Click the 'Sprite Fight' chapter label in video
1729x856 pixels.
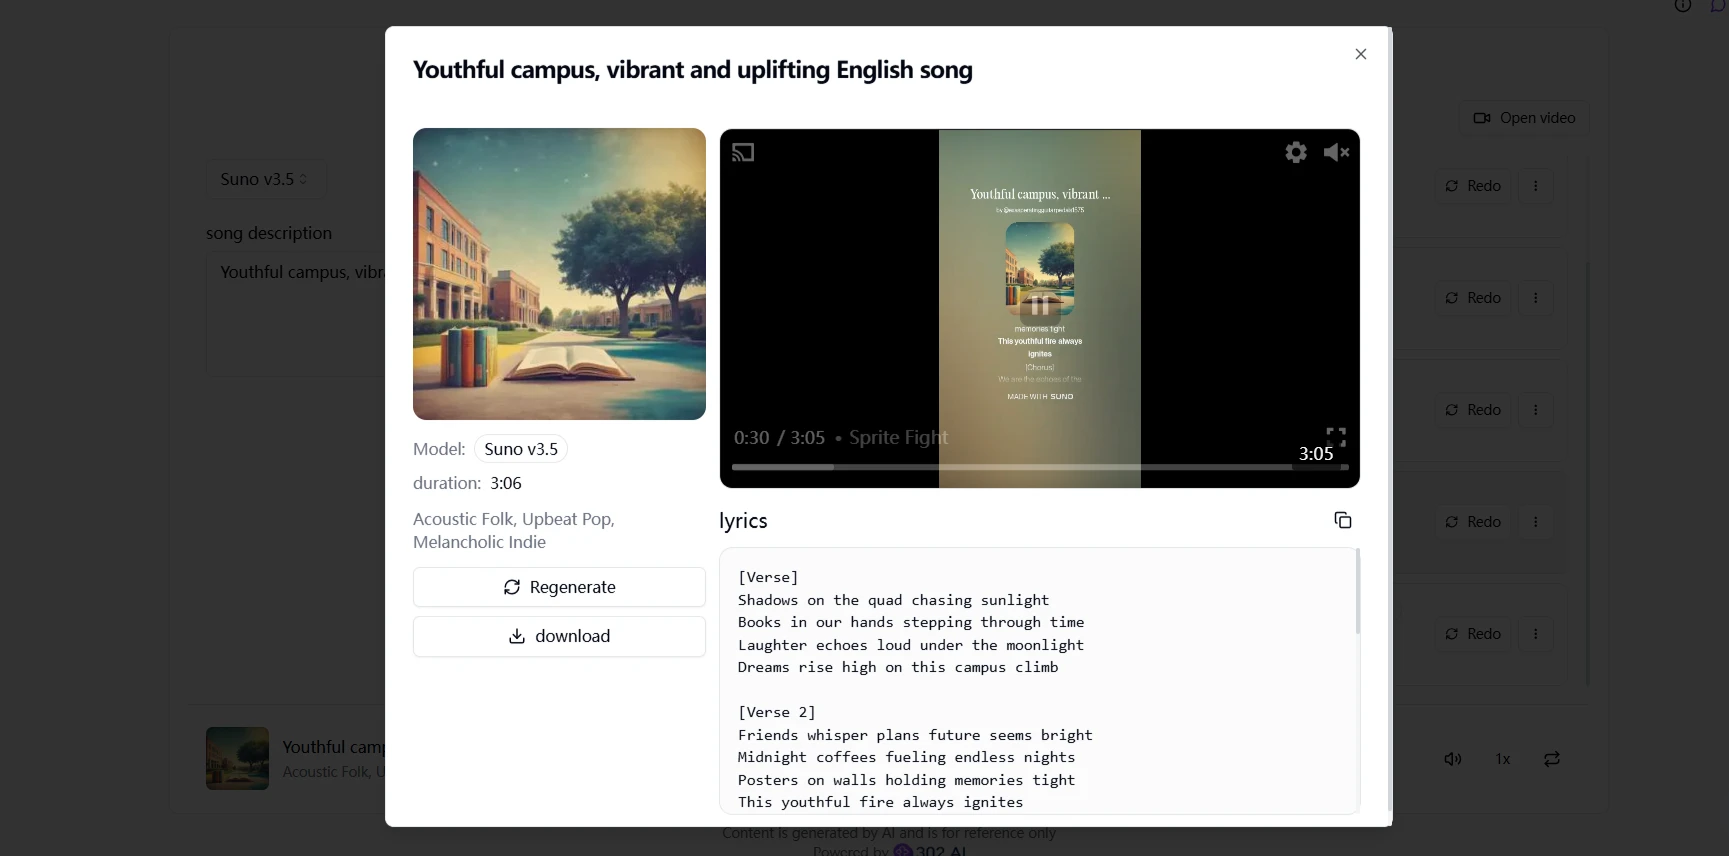click(898, 437)
